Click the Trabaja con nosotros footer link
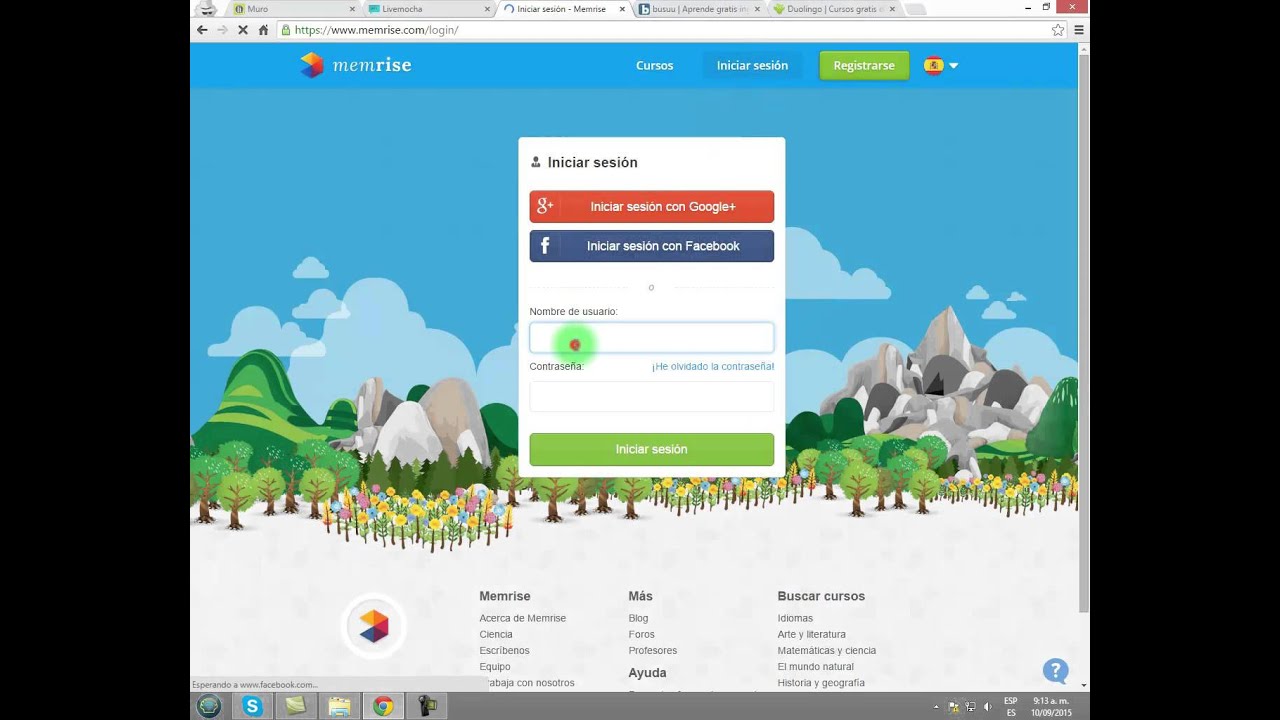 coord(527,683)
